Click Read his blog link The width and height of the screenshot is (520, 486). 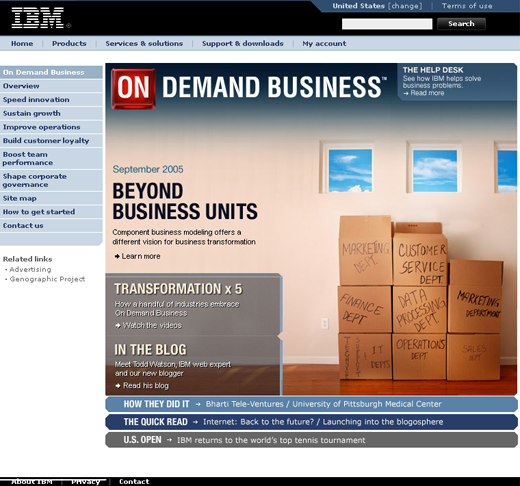click(142, 386)
